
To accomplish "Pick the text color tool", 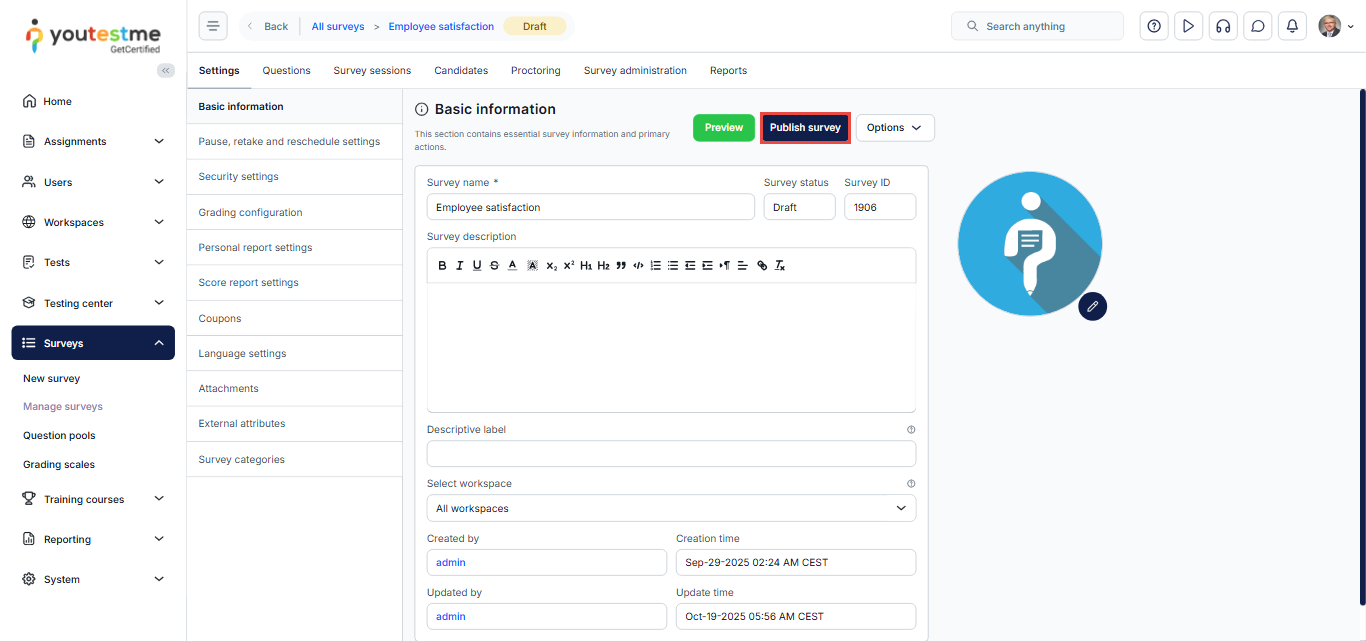I will (512, 265).
